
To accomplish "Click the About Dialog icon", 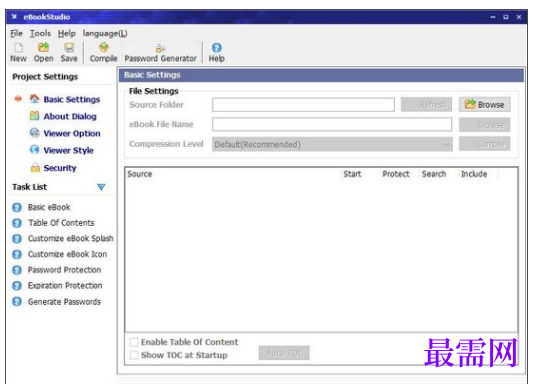I will tap(34, 116).
